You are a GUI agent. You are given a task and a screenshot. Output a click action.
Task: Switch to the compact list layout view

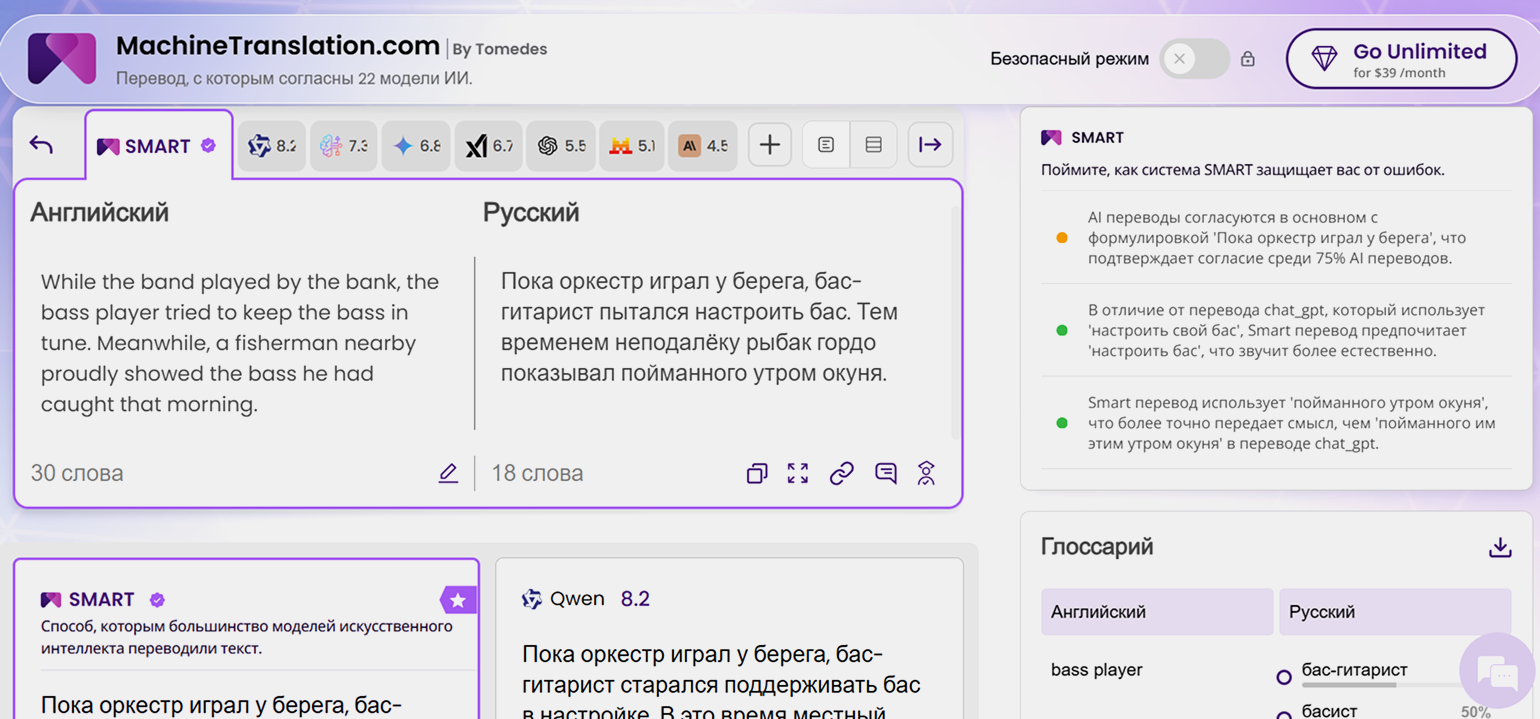pyautogui.click(x=873, y=145)
